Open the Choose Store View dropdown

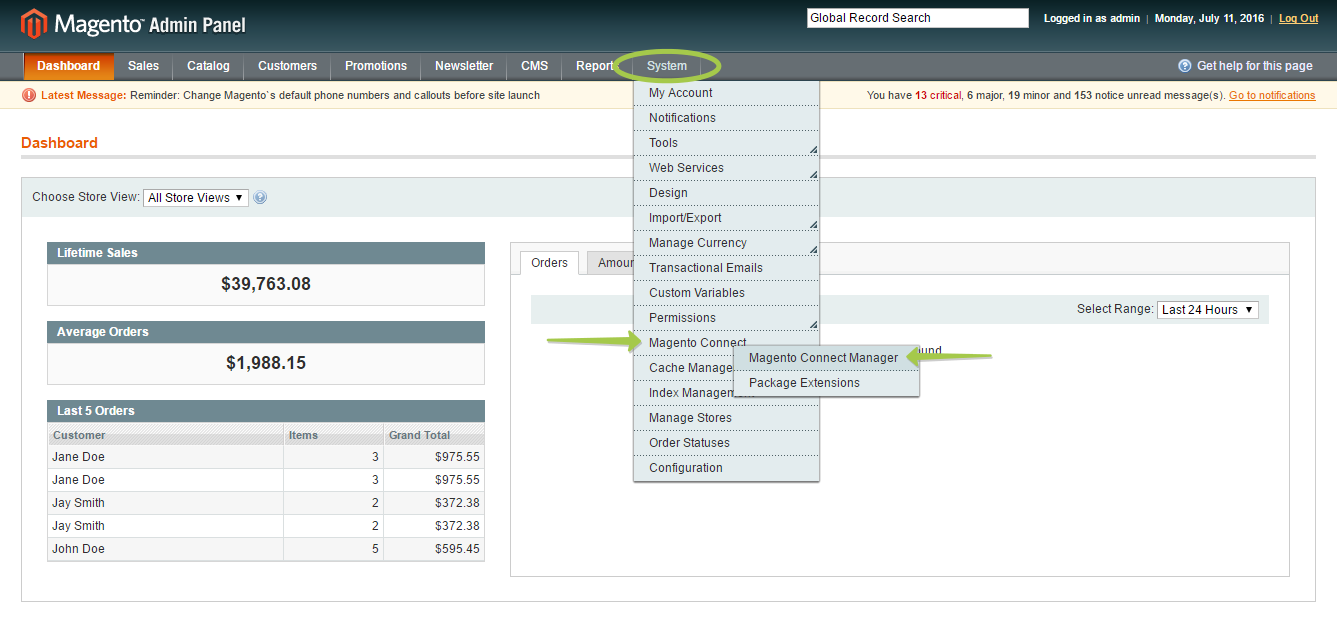click(196, 198)
